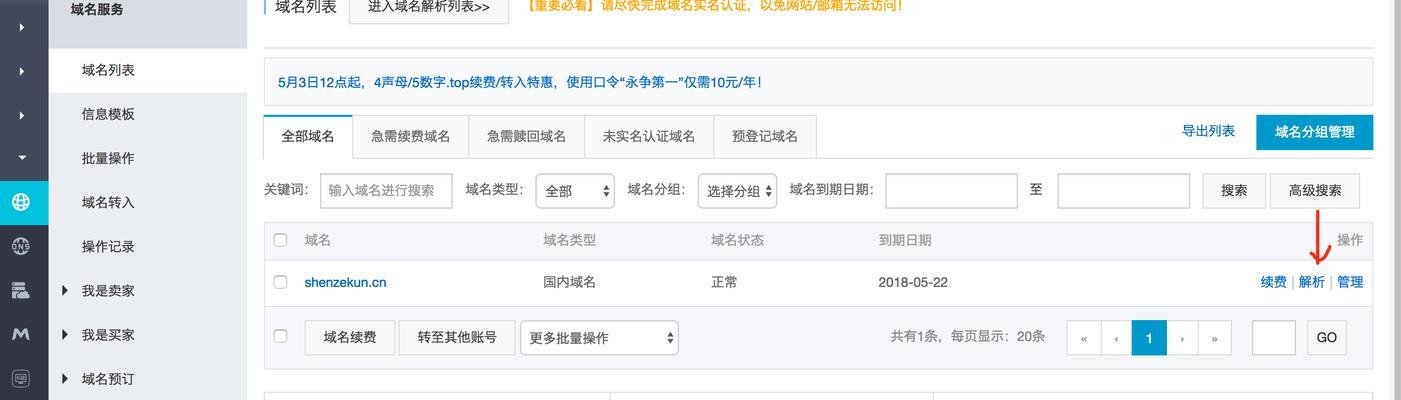Click the 域名服务 sidebar heading
This screenshot has width=1401, height=400.
[97, 9]
